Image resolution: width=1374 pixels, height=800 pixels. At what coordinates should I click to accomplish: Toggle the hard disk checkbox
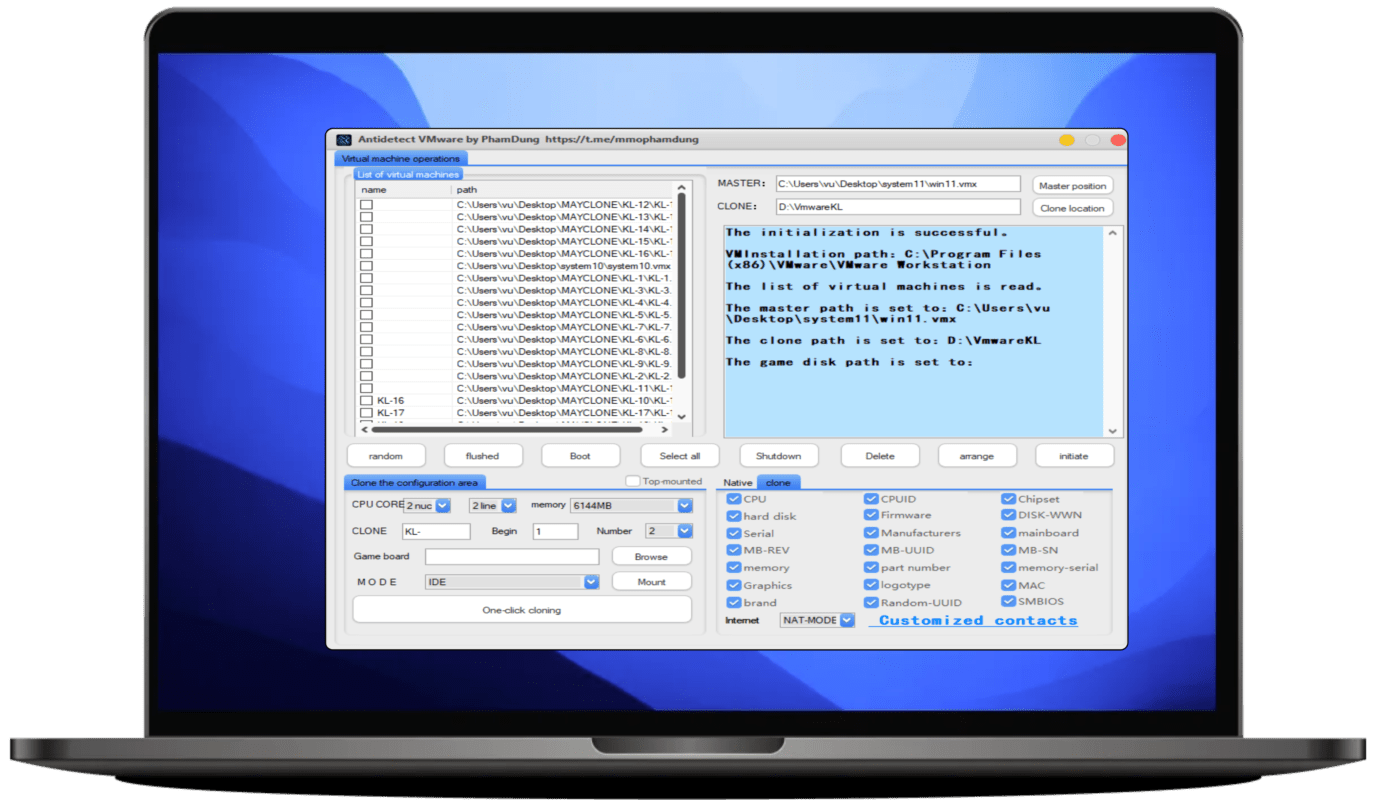click(735, 516)
